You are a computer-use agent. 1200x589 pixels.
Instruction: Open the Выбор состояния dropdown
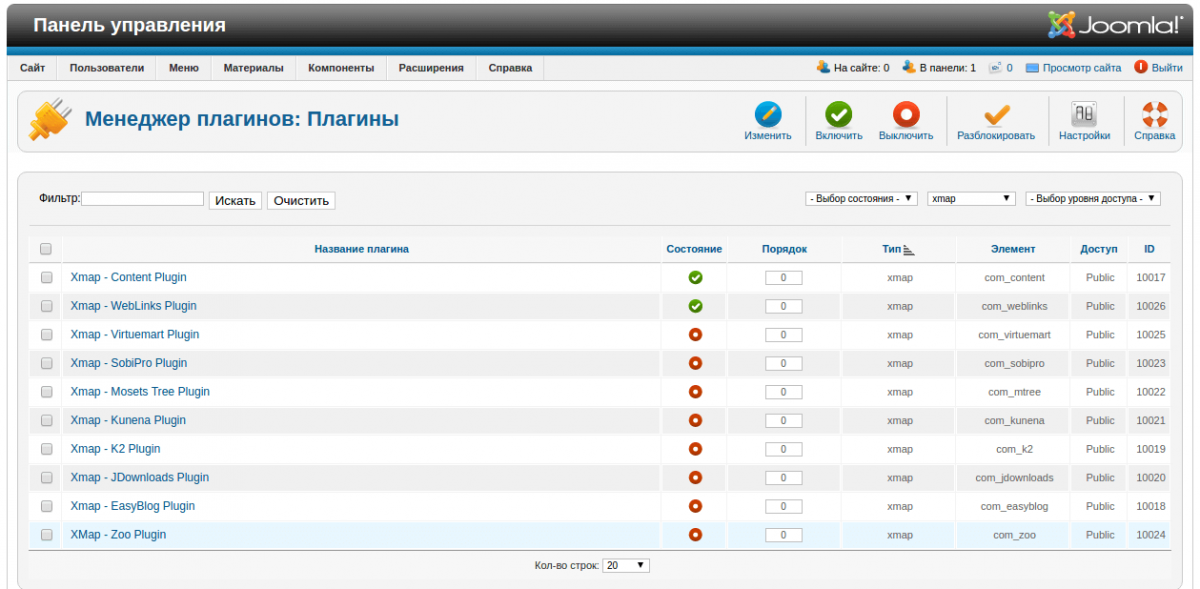[861, 199]
